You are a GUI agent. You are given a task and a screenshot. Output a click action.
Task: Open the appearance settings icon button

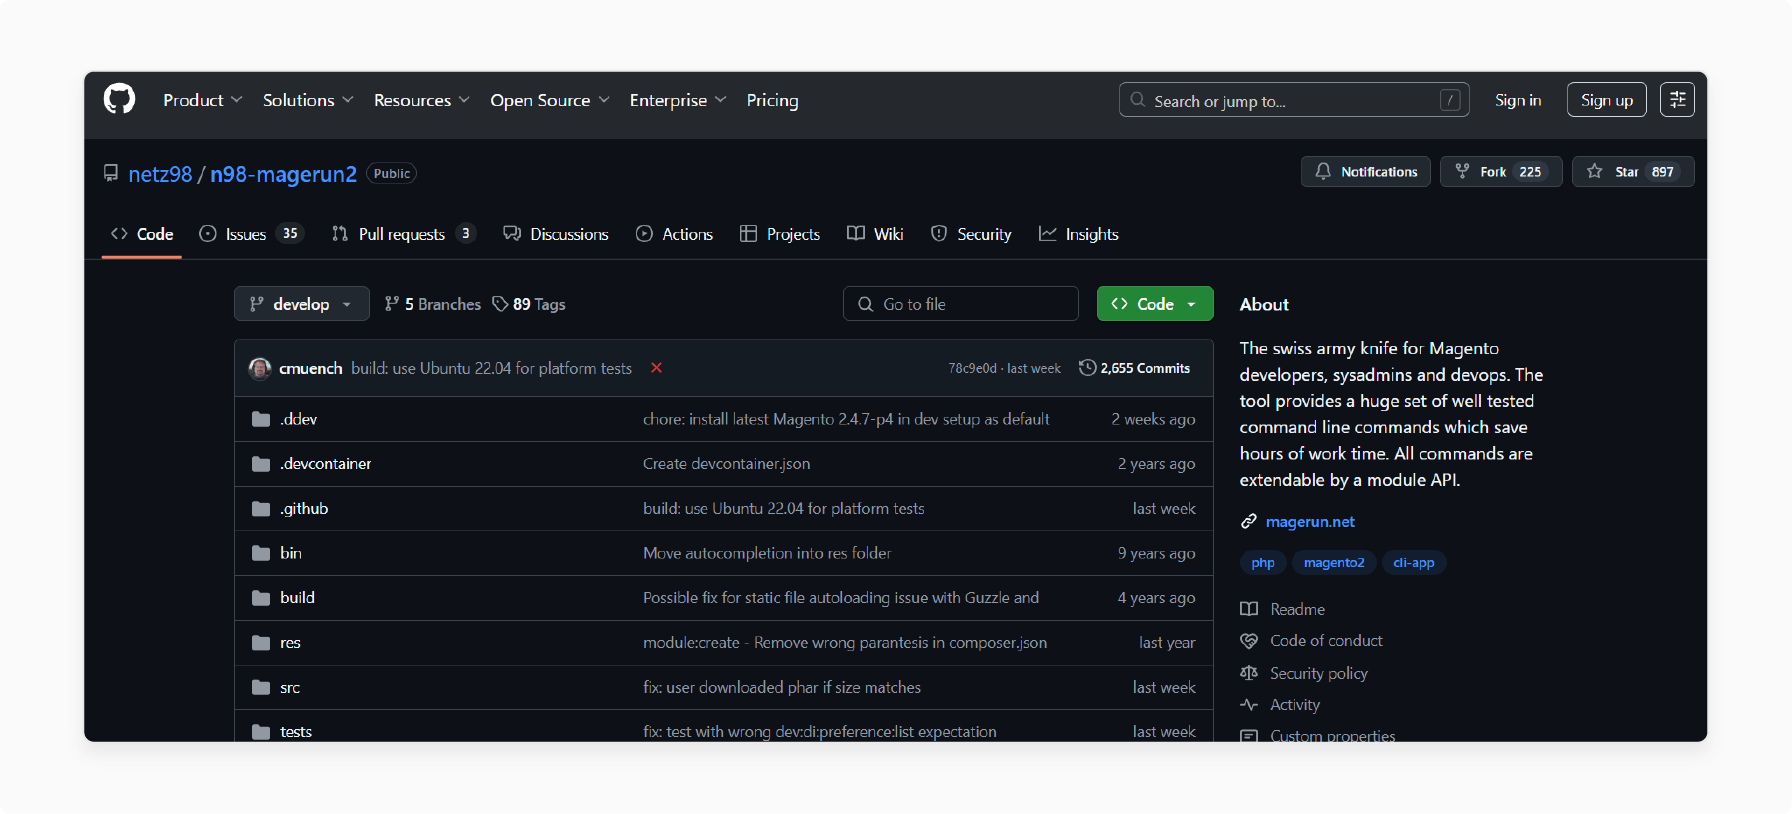[1677, 100]
